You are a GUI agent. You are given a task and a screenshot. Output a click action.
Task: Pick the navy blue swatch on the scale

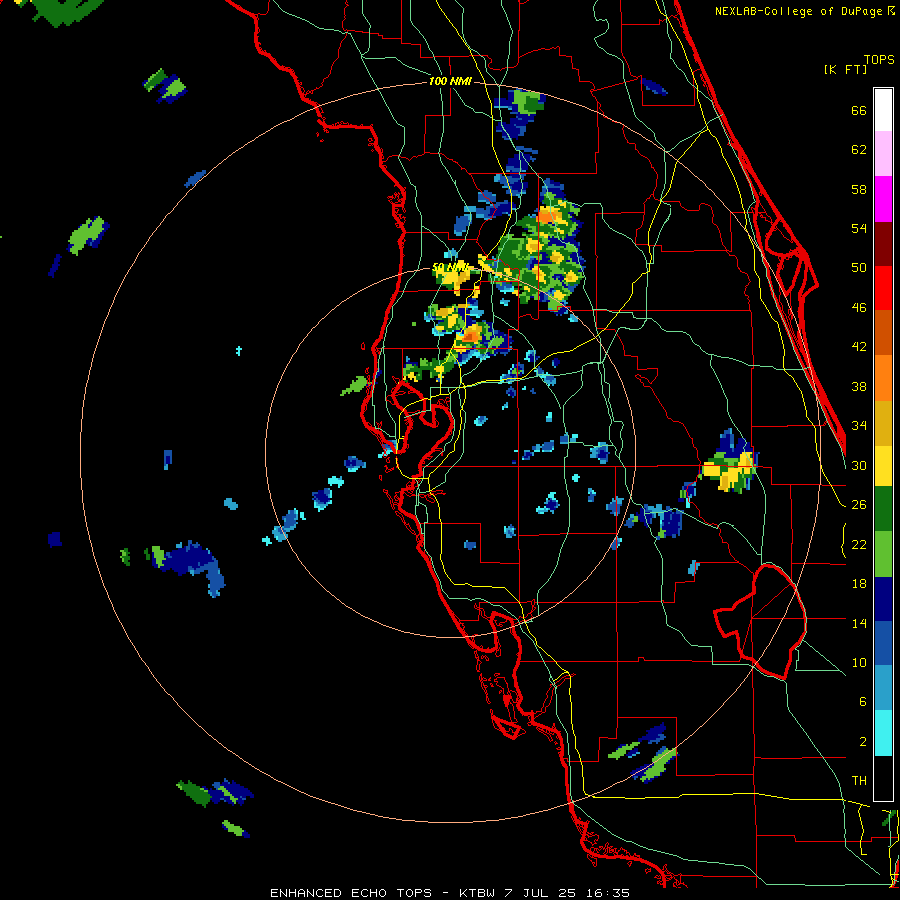click(883, 599)
